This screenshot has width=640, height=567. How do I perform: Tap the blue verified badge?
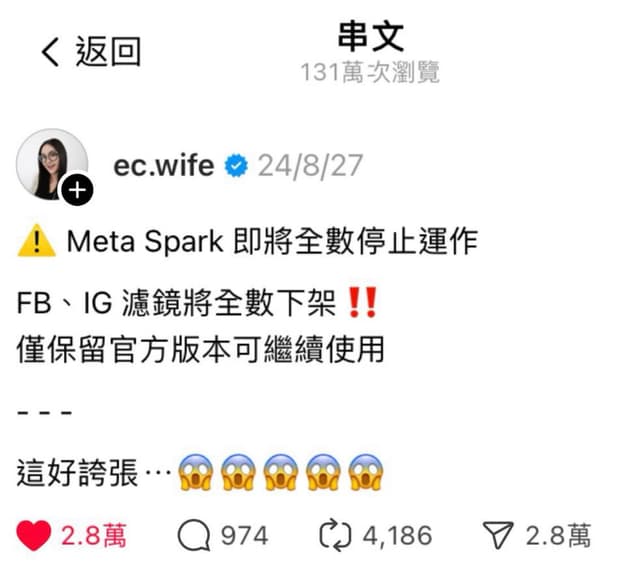(x=236, y=165)
